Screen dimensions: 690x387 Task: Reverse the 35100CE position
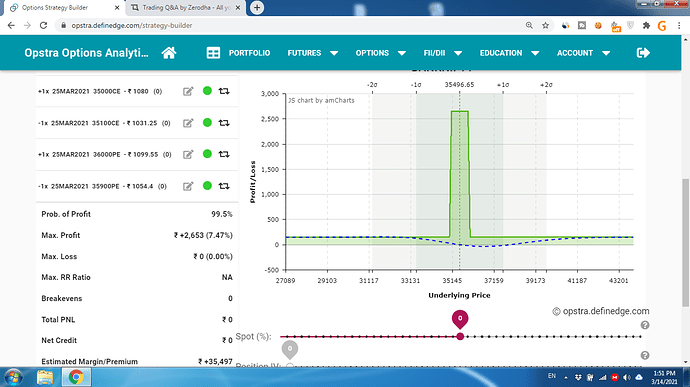tap(224, 123)
